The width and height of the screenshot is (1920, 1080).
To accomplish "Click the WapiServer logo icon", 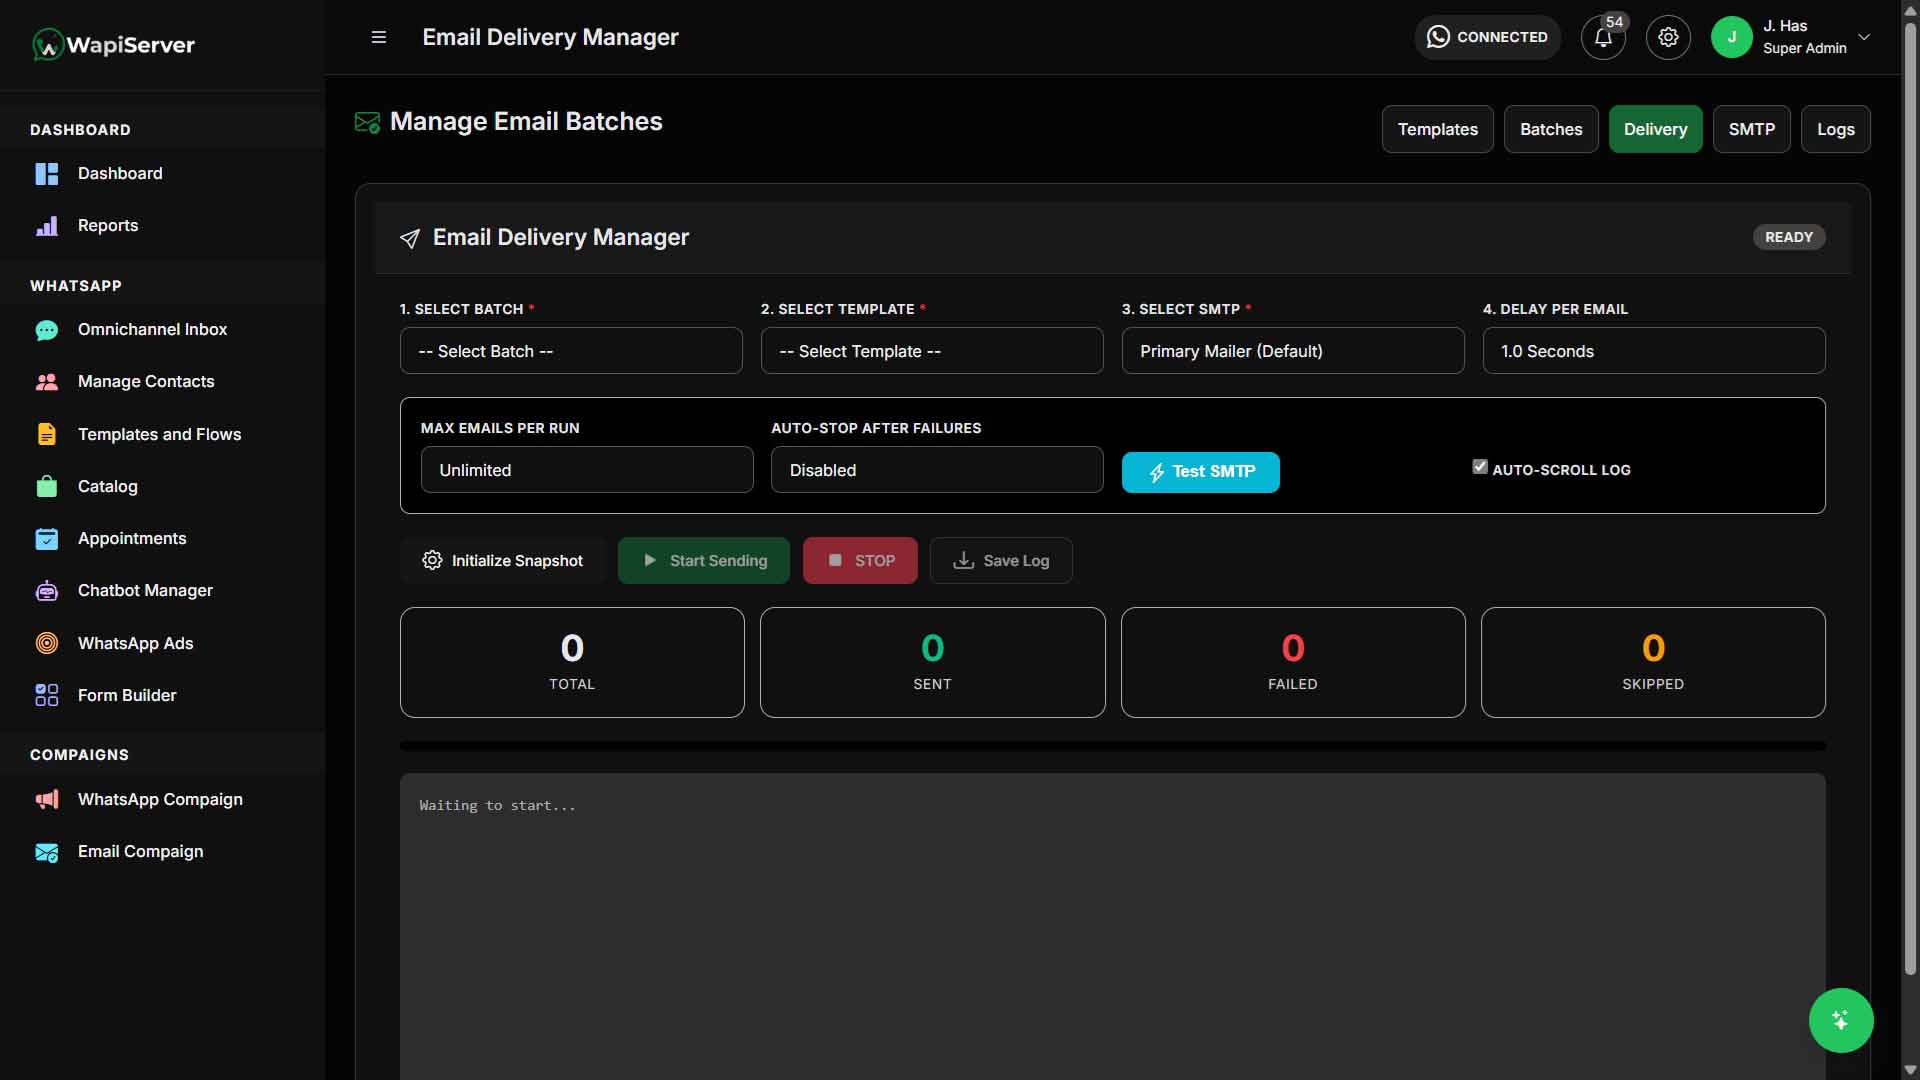I will 48,44.
